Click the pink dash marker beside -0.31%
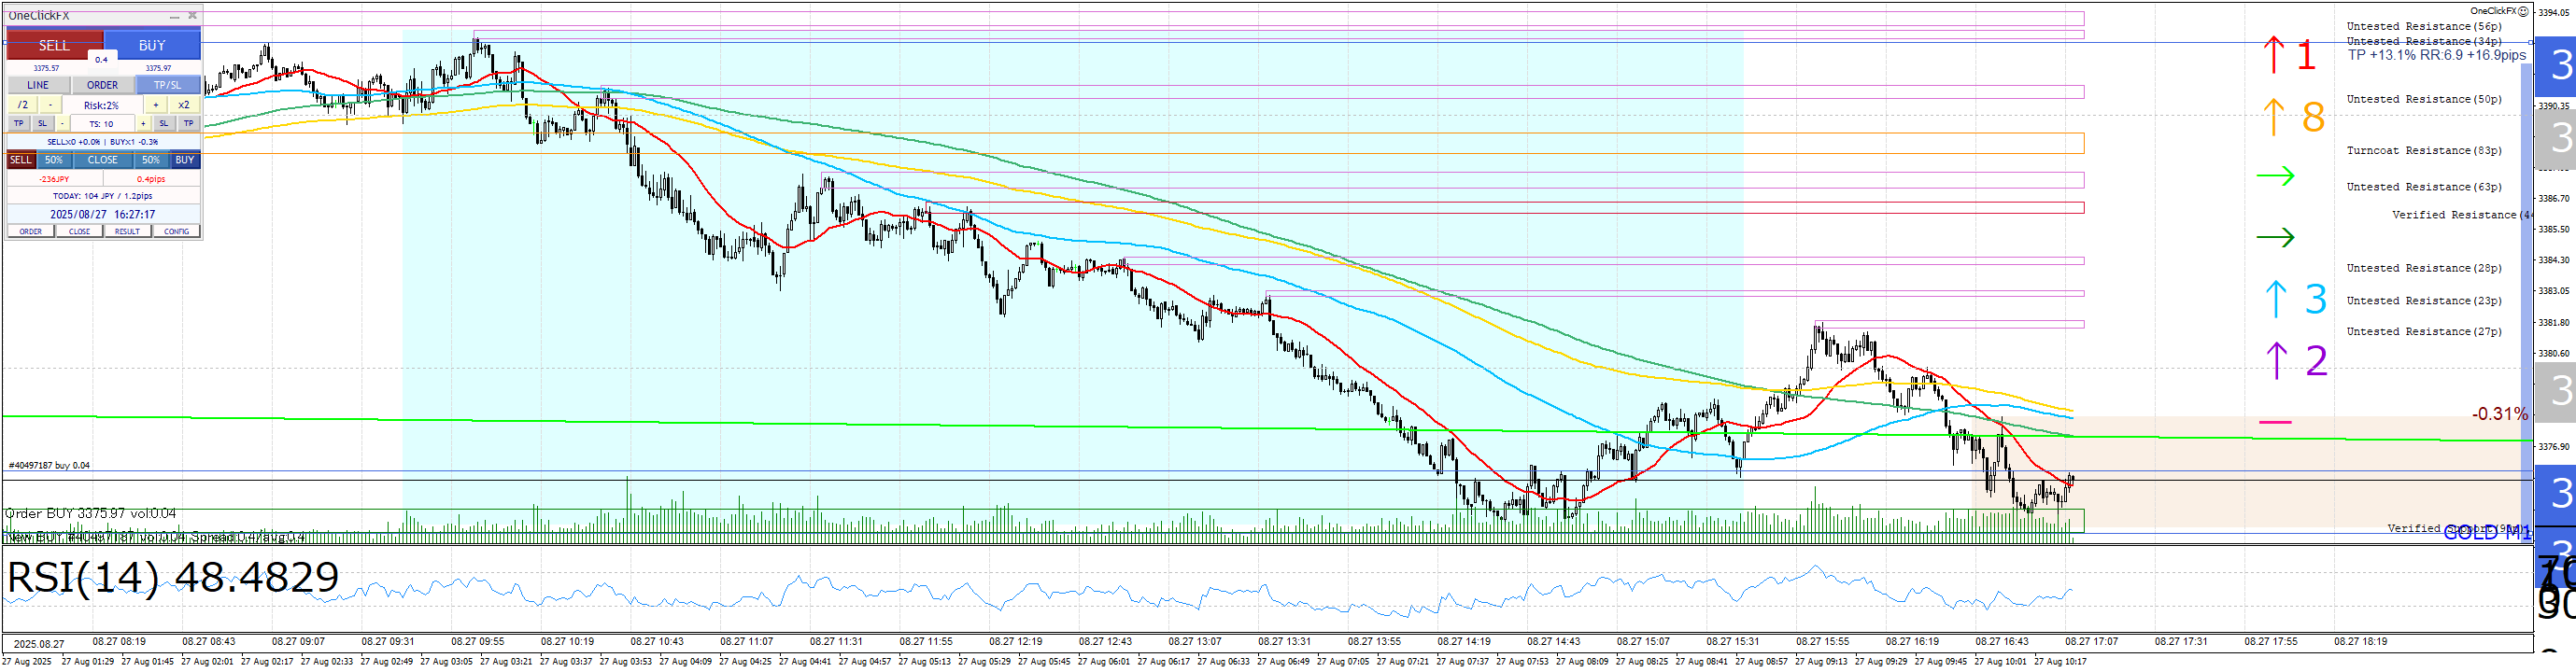2576x672 pixels. tap(2275, 422)
